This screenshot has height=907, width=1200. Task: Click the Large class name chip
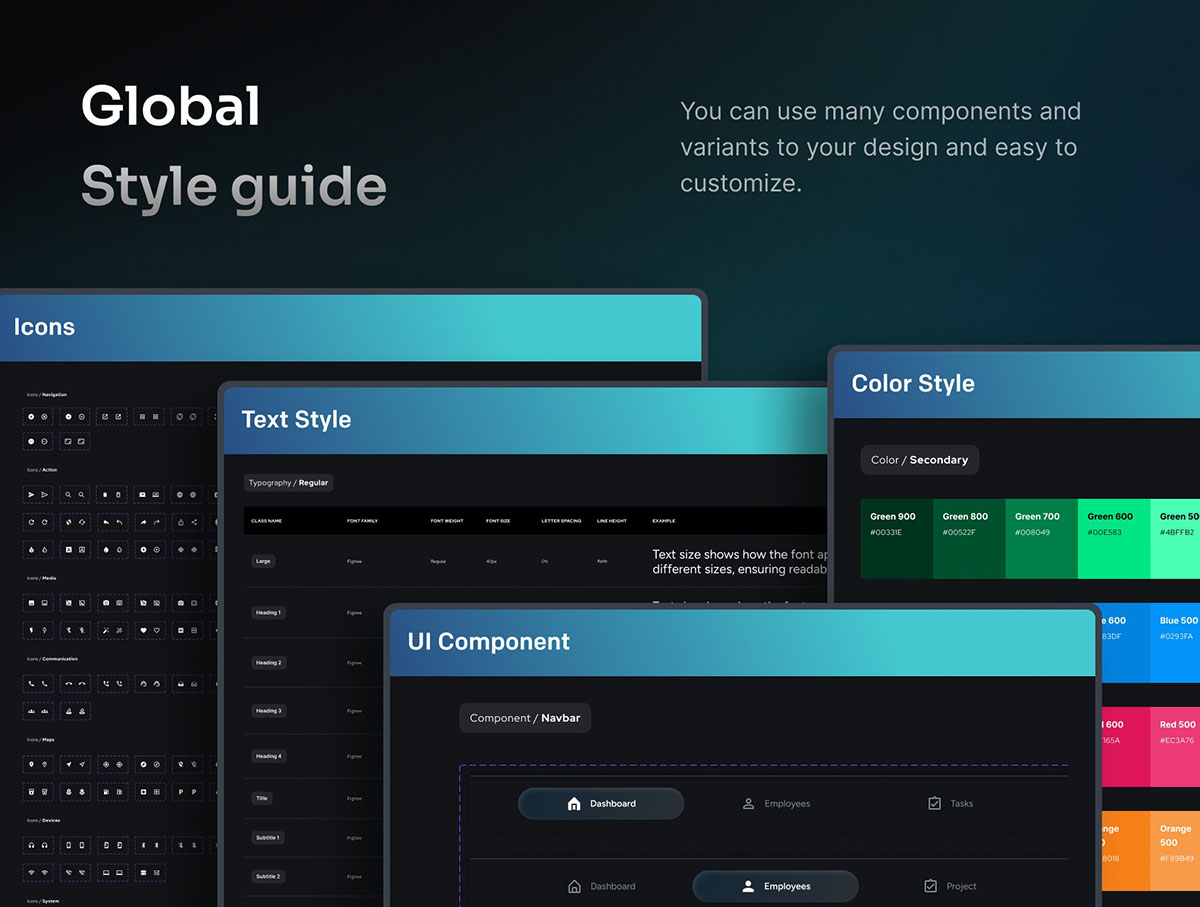263,561
